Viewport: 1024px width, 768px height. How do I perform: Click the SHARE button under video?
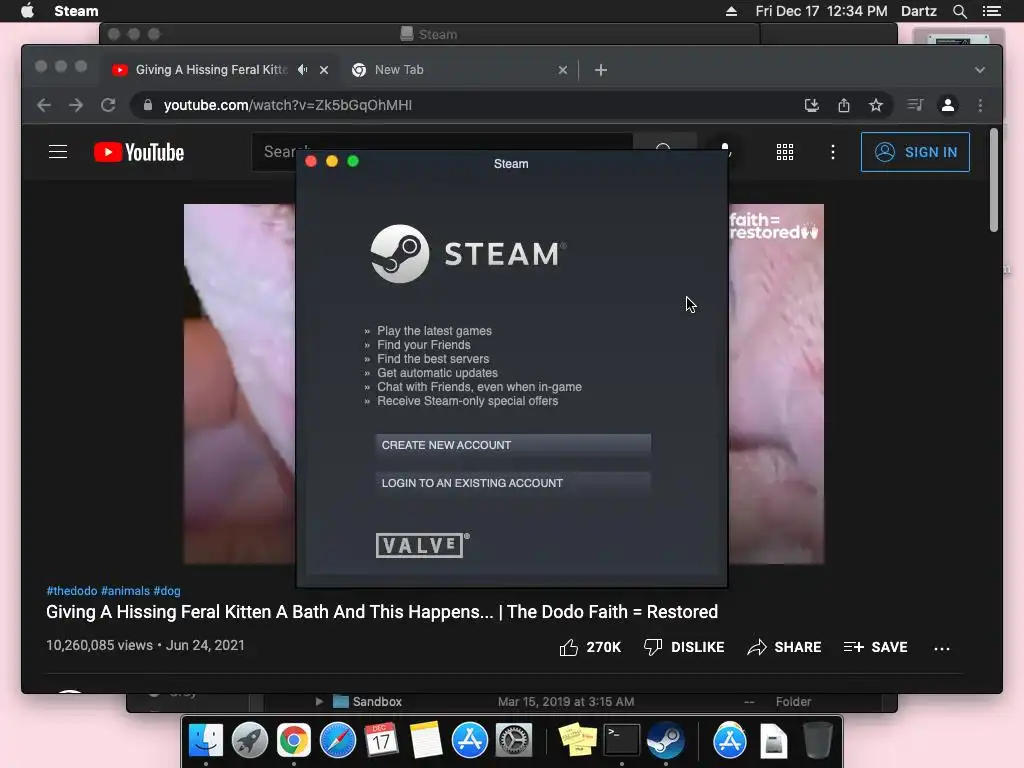click(784, 647)
